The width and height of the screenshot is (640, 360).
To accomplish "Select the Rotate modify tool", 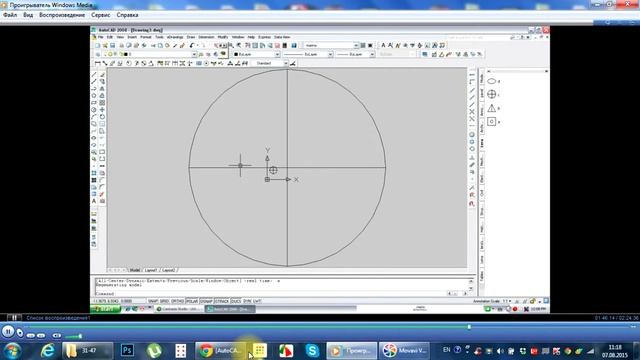I will [x=102, y=117].
